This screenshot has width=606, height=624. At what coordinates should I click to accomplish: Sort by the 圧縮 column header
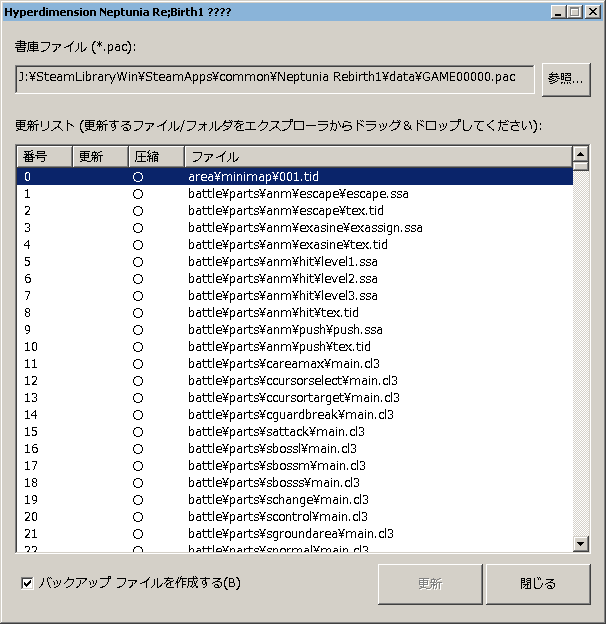coord(156,157)
